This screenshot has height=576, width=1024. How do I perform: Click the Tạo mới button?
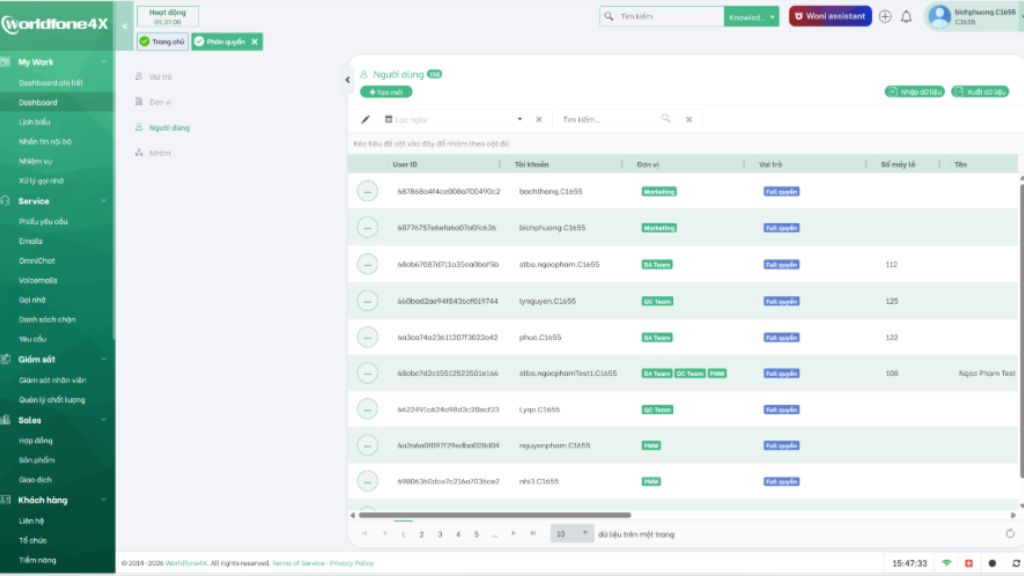(386, 92)
